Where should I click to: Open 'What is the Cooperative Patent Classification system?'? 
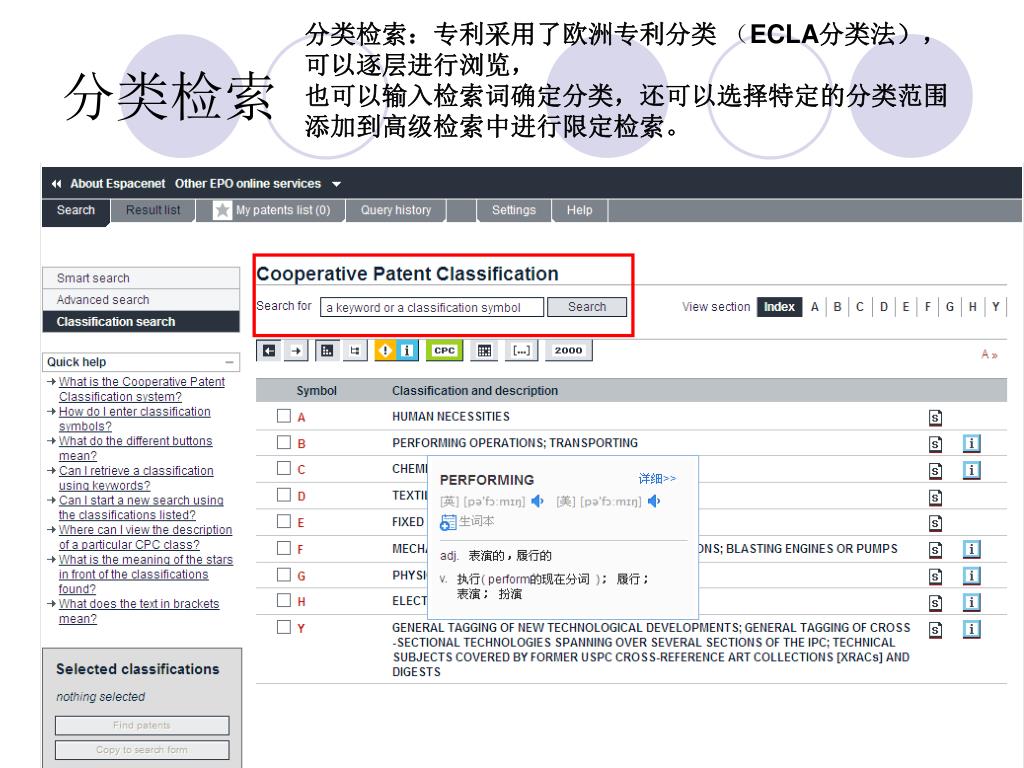click(141, 389)
